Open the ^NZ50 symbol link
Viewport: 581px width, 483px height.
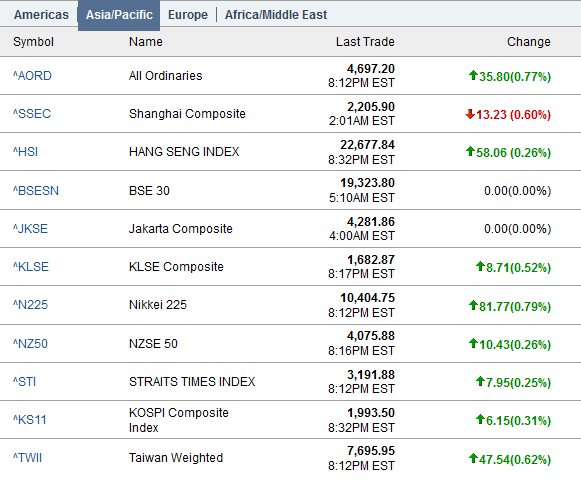30,344
